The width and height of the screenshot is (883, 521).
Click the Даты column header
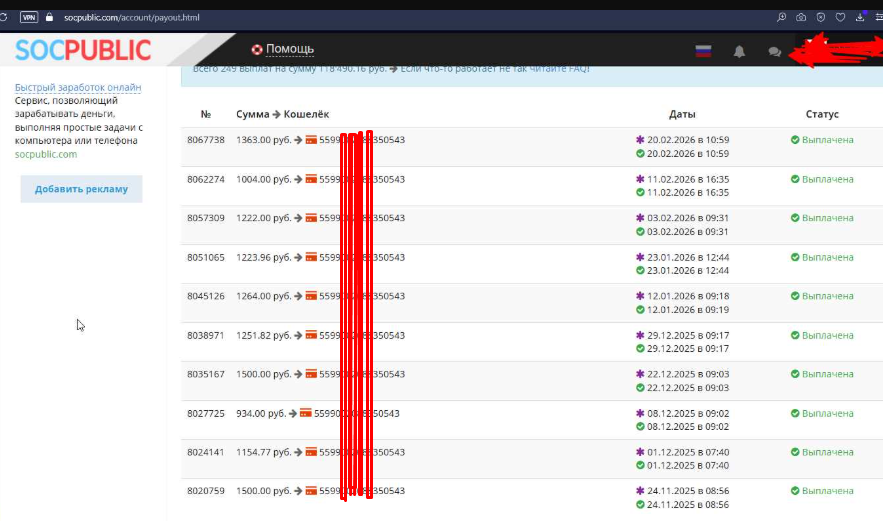tap(682, 114)
